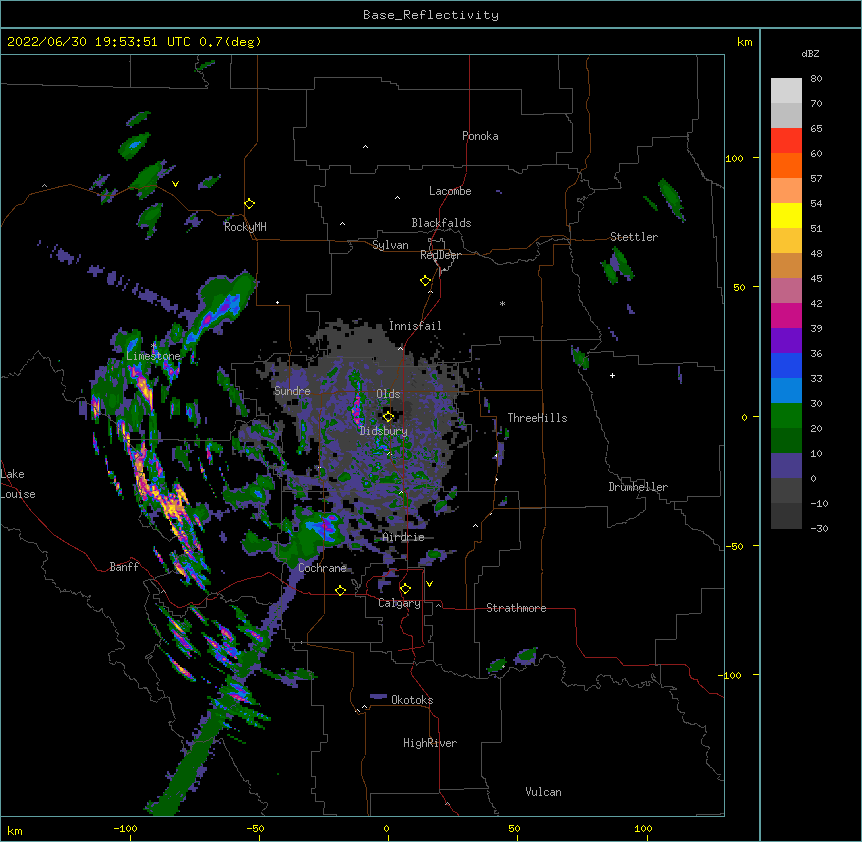
Task: Click the HighRiver label
Action: click(430, 743)
